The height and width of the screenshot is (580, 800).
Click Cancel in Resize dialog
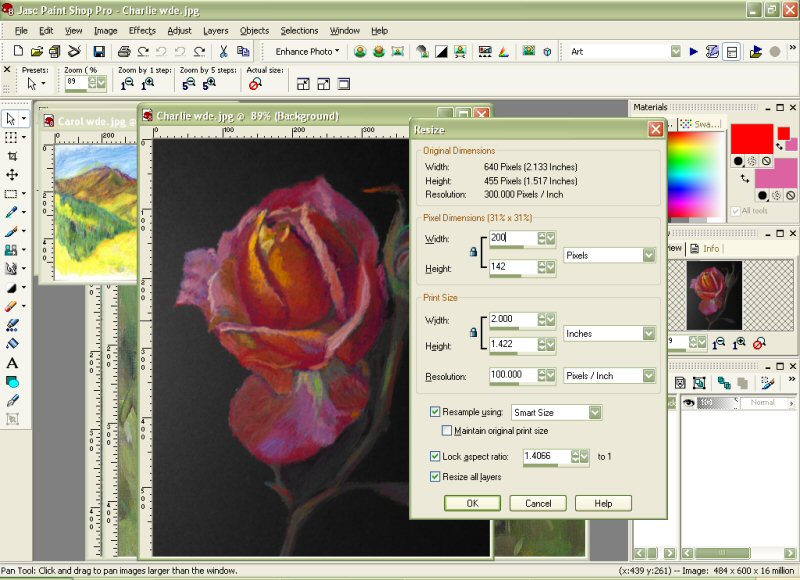[538, 503]
